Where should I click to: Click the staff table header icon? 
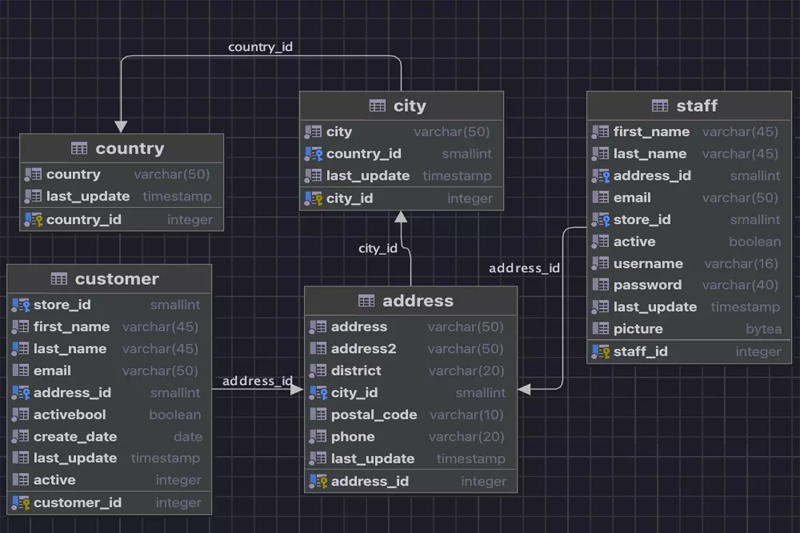pos(660,106)
